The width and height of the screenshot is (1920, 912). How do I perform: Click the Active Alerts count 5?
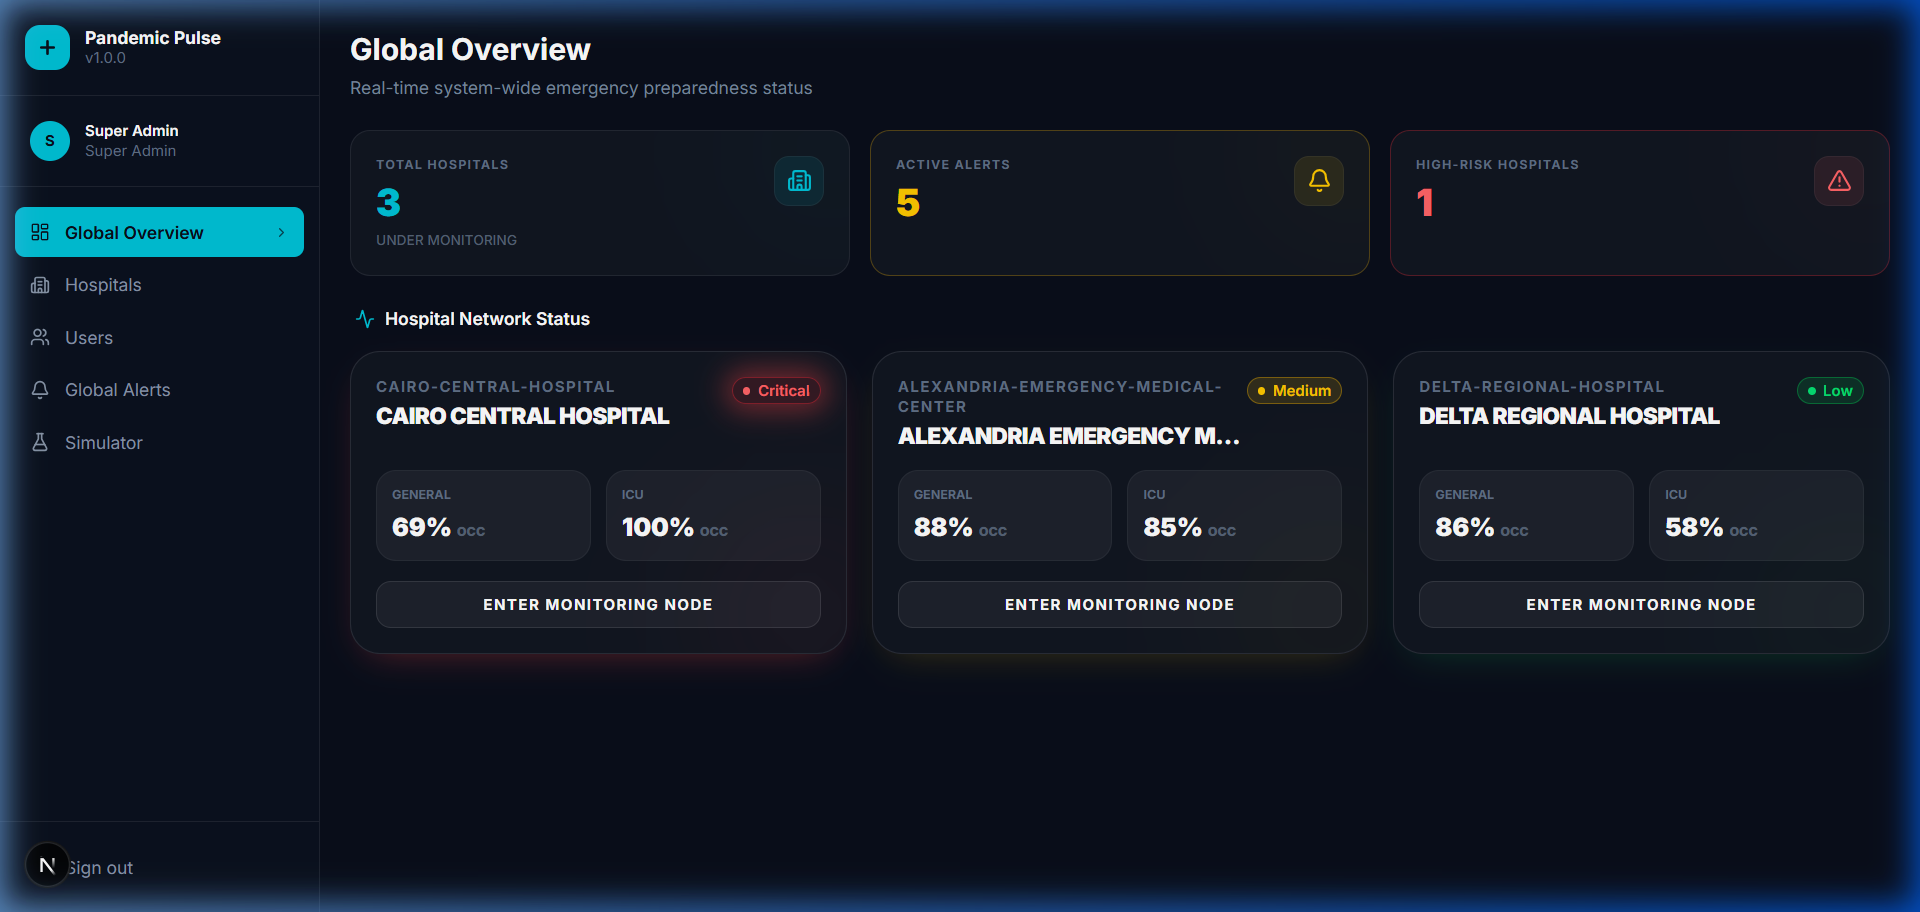click(x=908, y=203)
